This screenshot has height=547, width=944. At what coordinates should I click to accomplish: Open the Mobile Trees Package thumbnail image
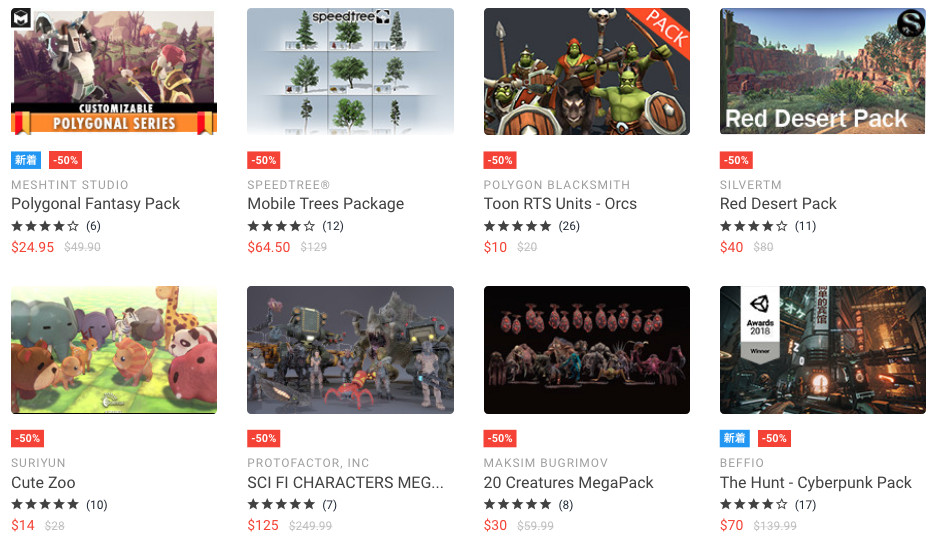(x=350, y=71)
